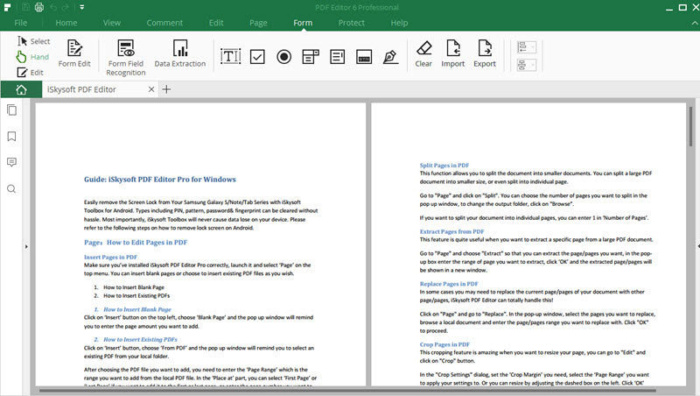Select the Digital Signature field tool

point(390,57)
